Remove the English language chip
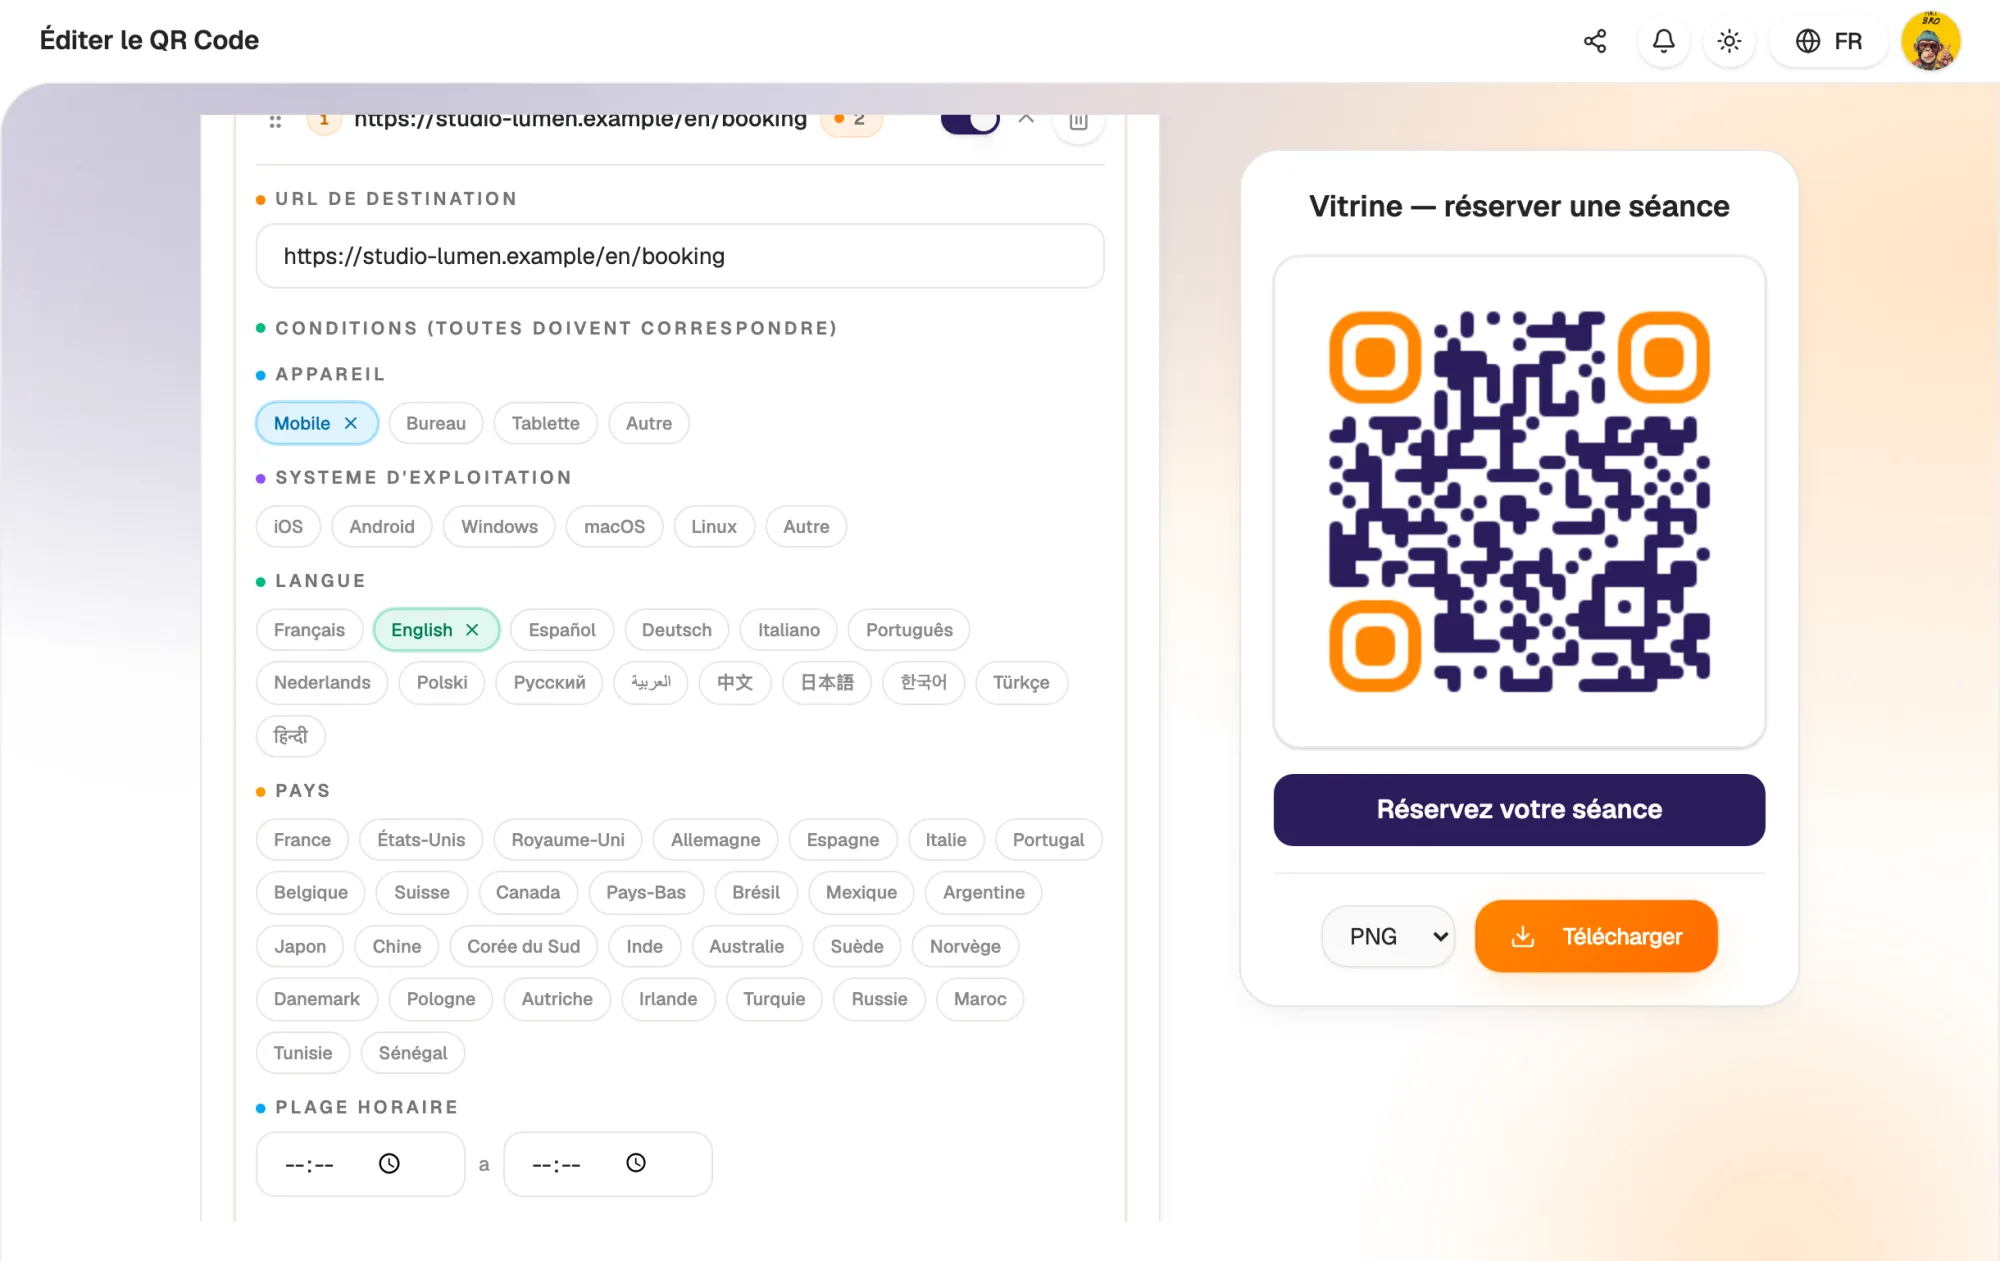2000x1261 pixels. pyautogui.click(x=472, y=630)
